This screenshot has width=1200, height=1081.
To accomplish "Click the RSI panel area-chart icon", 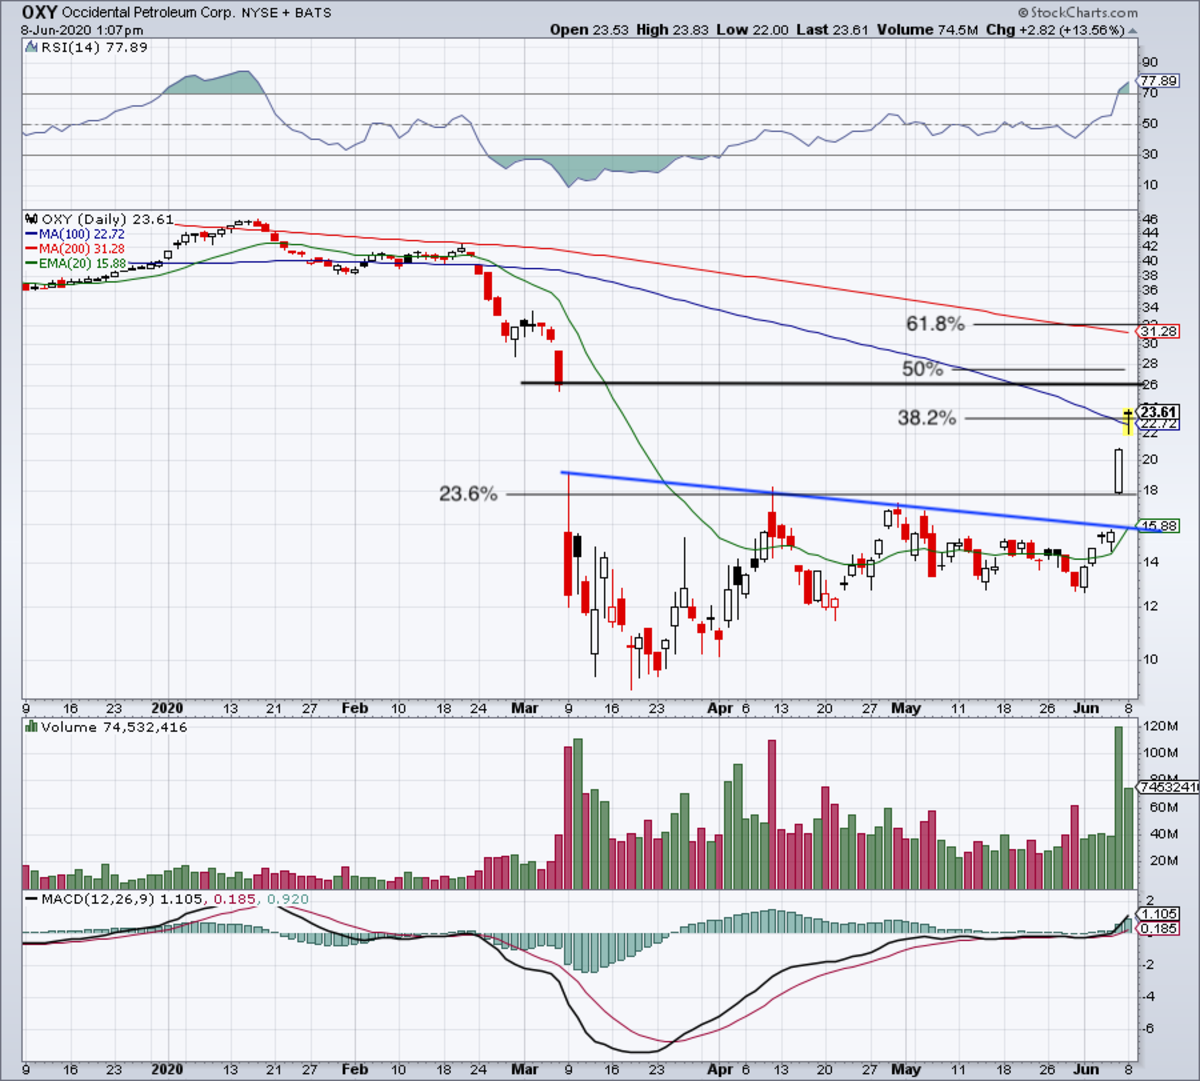I will click(x=30, y=47).
